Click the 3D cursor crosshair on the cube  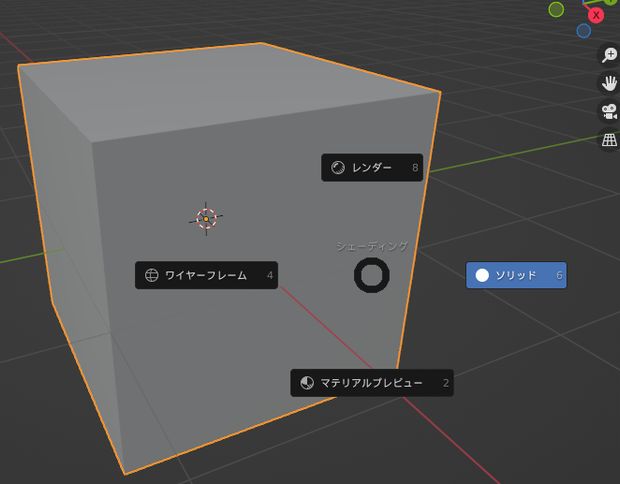point(206,219)
